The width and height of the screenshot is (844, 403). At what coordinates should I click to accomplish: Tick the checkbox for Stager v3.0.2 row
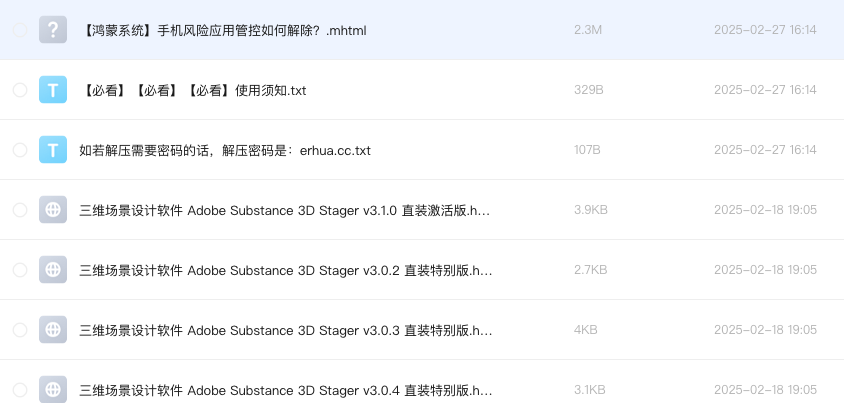point(20,270)
